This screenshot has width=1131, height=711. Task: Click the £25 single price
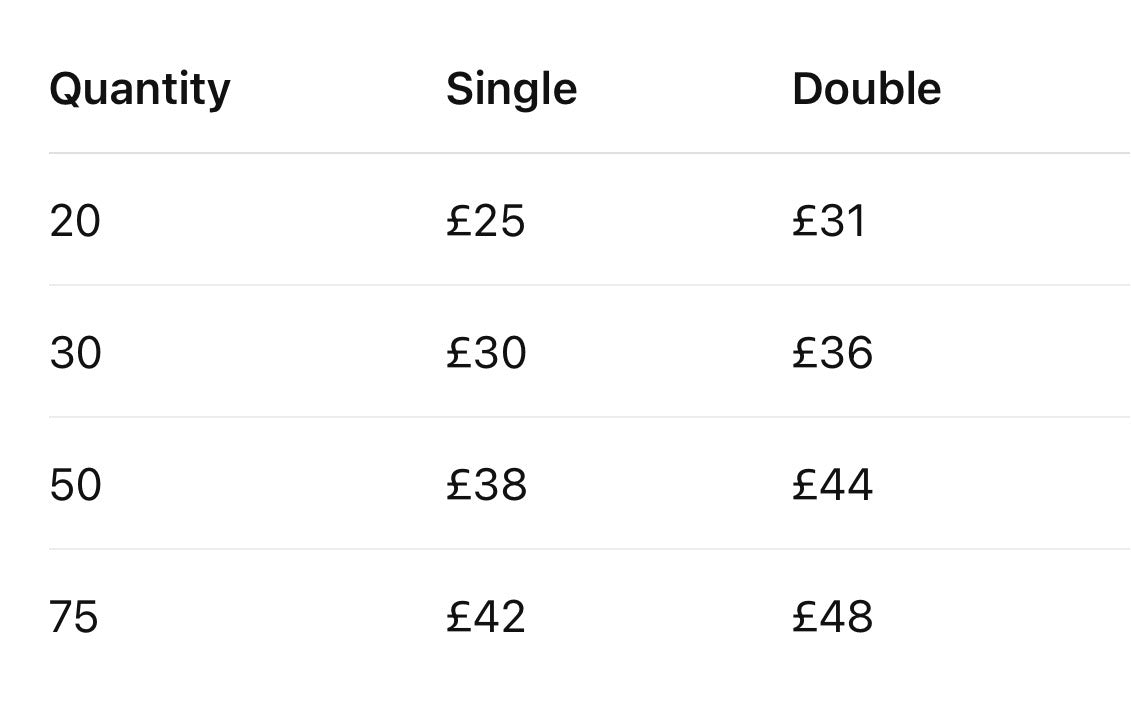click(485, 221)
